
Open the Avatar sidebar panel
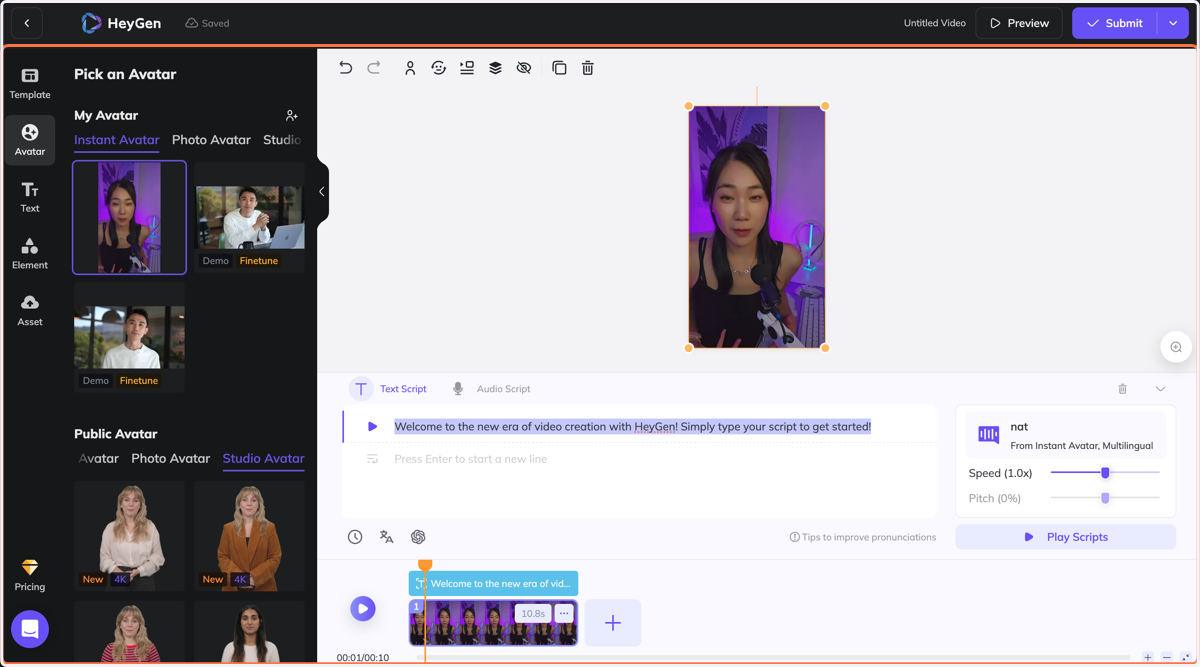coord(30,140)
